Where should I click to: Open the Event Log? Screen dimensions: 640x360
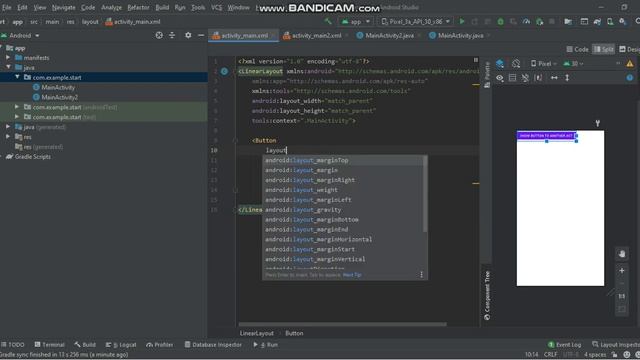pyautogui.click(x=564, y=344)
